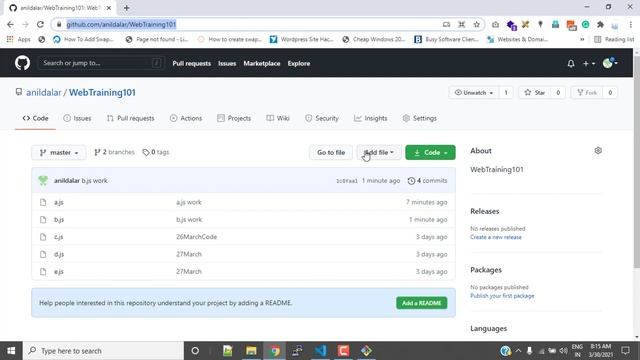Click the github.com address bar URL
The width and height of the screenshot is (640, 360).
coord(121,24)
